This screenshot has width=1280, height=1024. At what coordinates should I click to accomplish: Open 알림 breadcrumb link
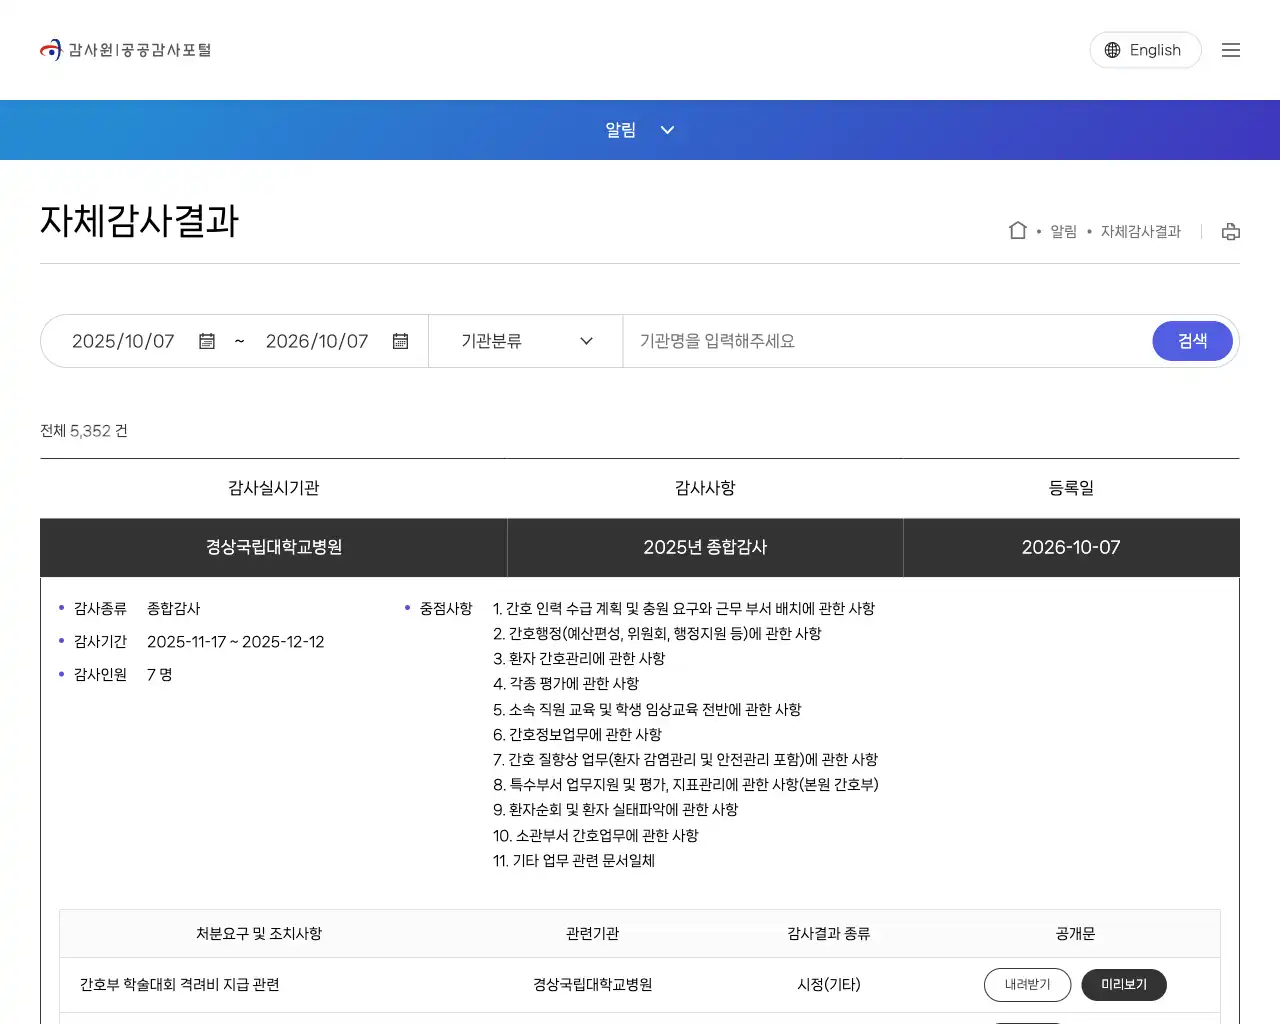tap(1063, 231)
